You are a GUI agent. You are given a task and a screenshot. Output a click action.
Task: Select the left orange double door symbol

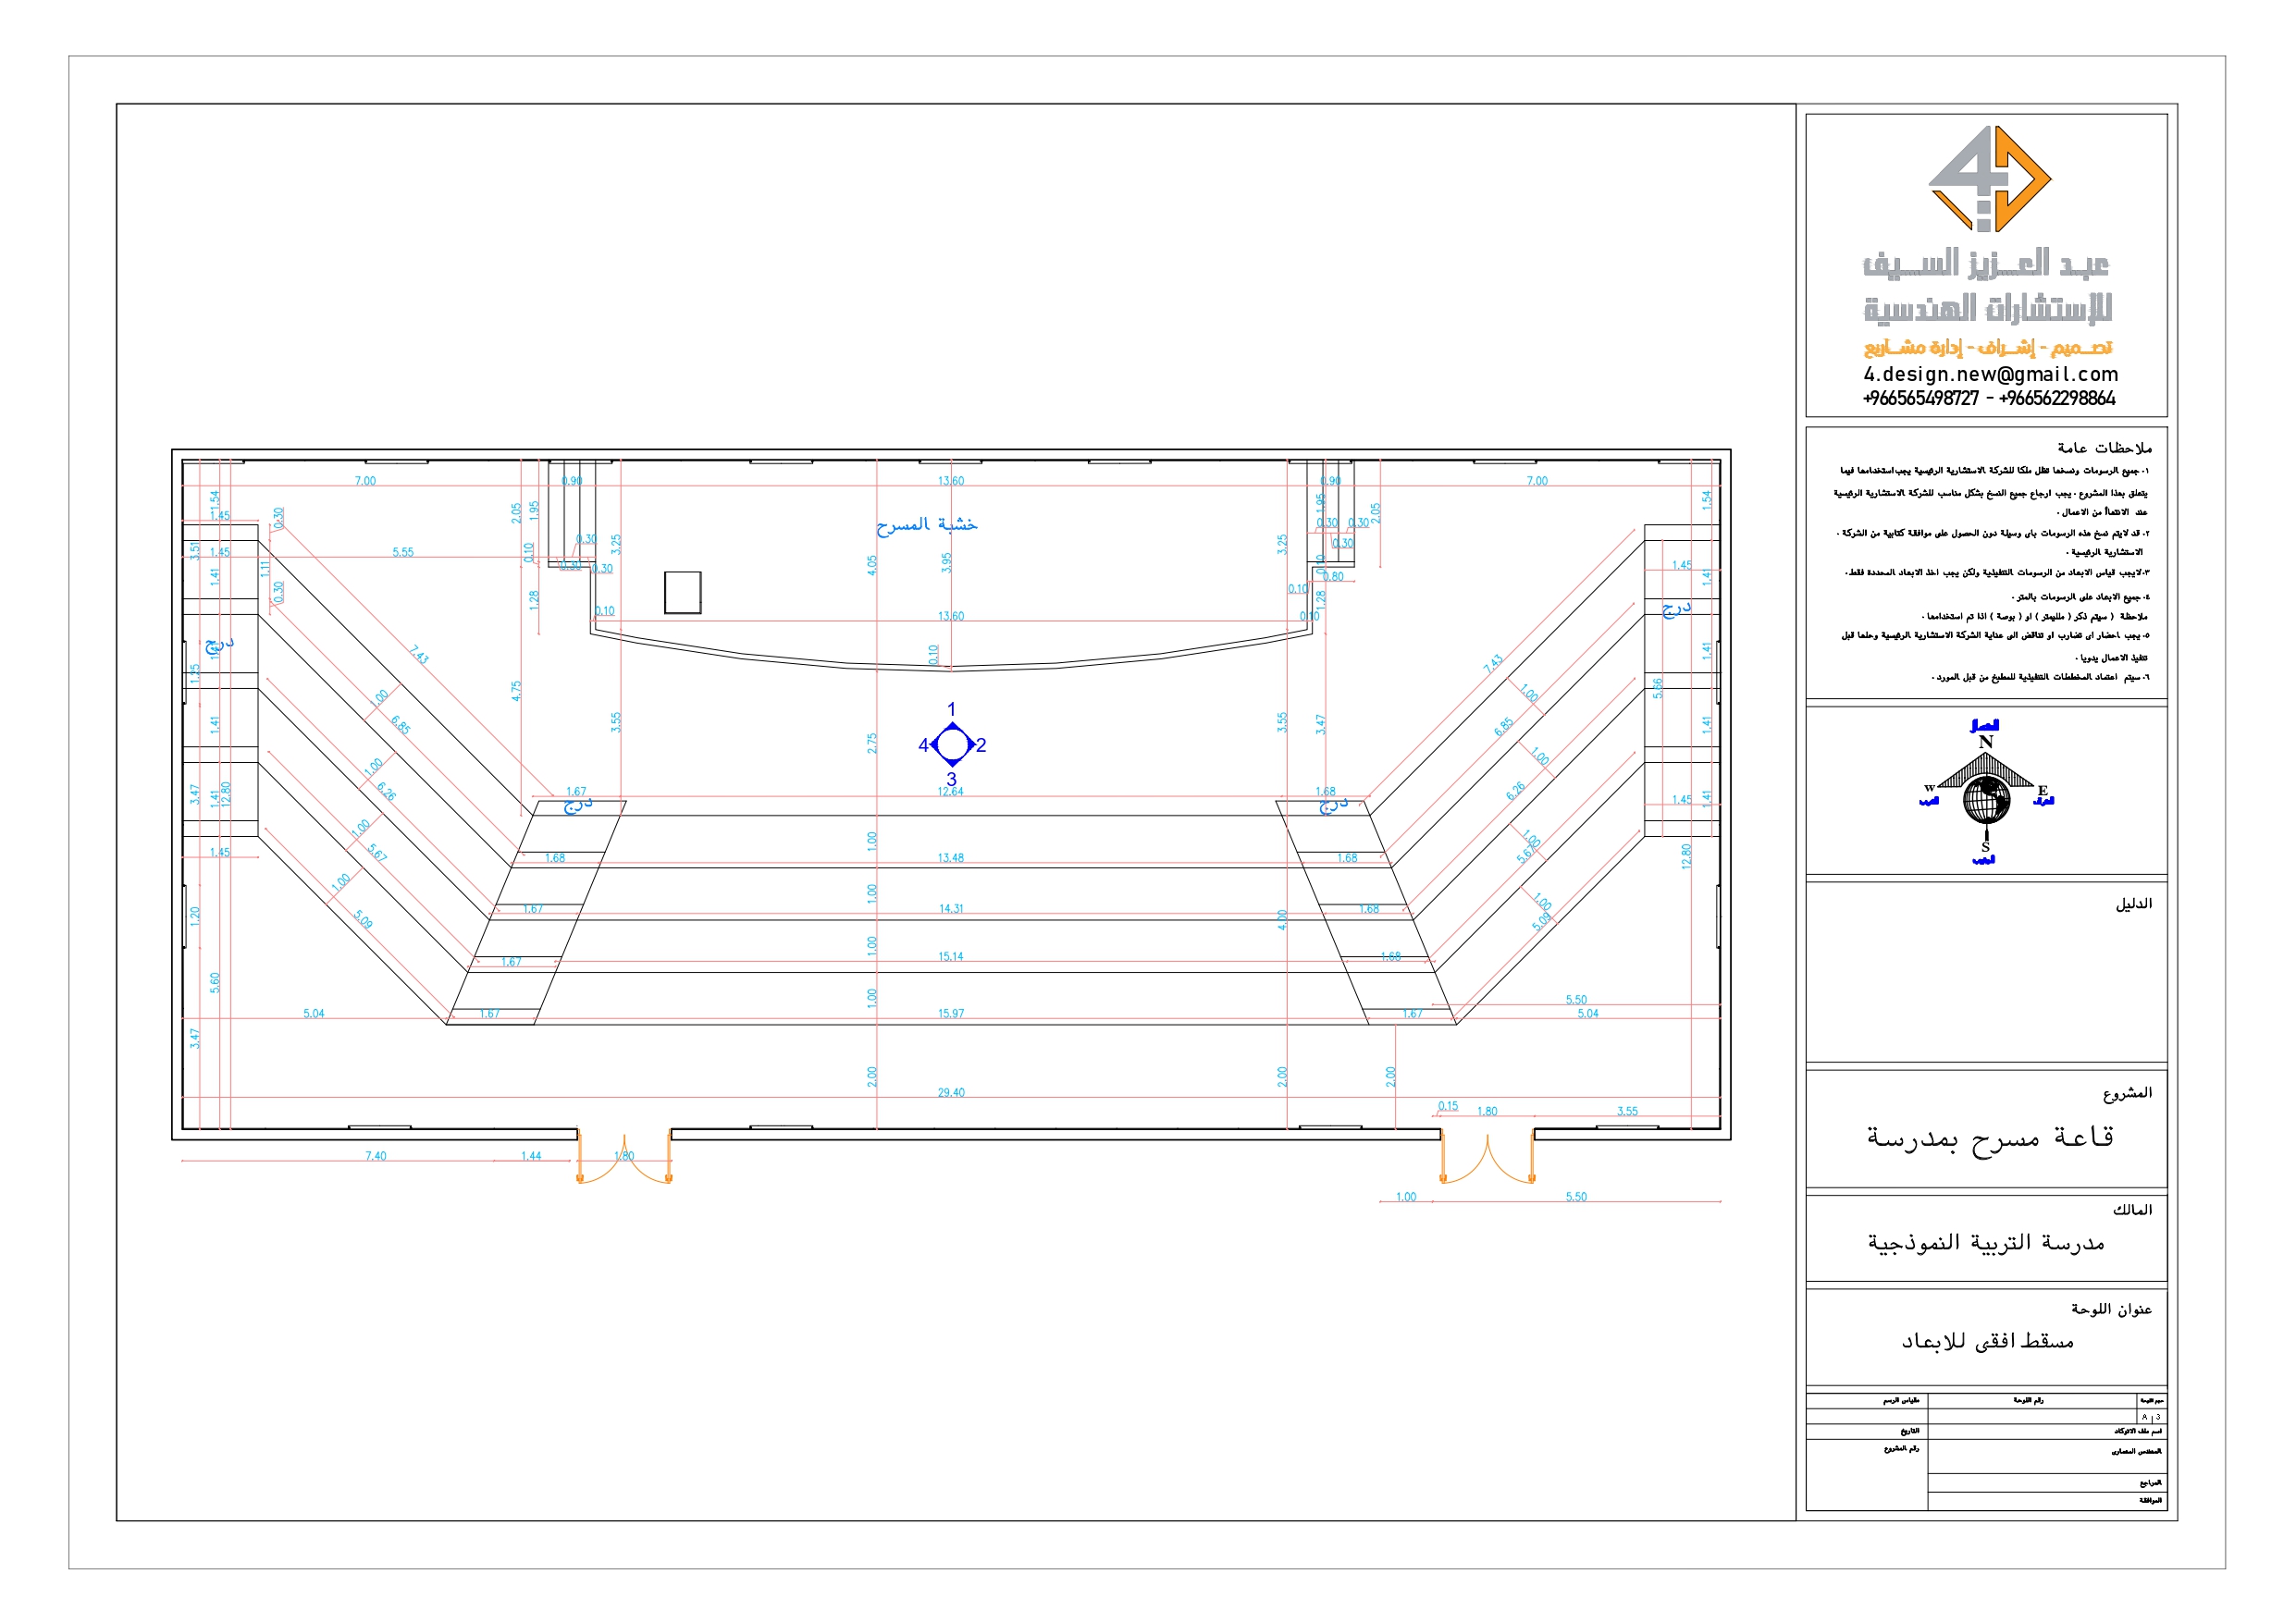coord(624,1157)
